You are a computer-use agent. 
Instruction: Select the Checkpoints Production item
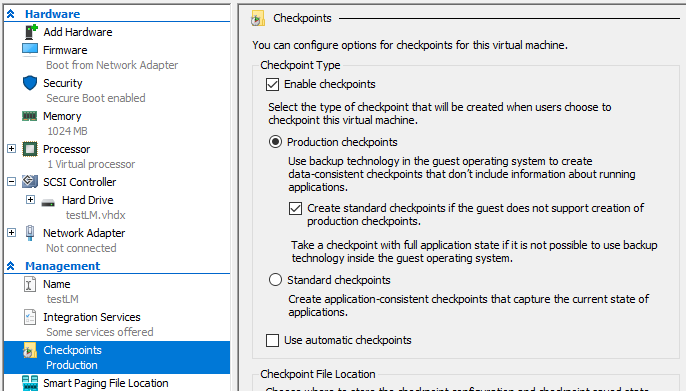(117, 357)
